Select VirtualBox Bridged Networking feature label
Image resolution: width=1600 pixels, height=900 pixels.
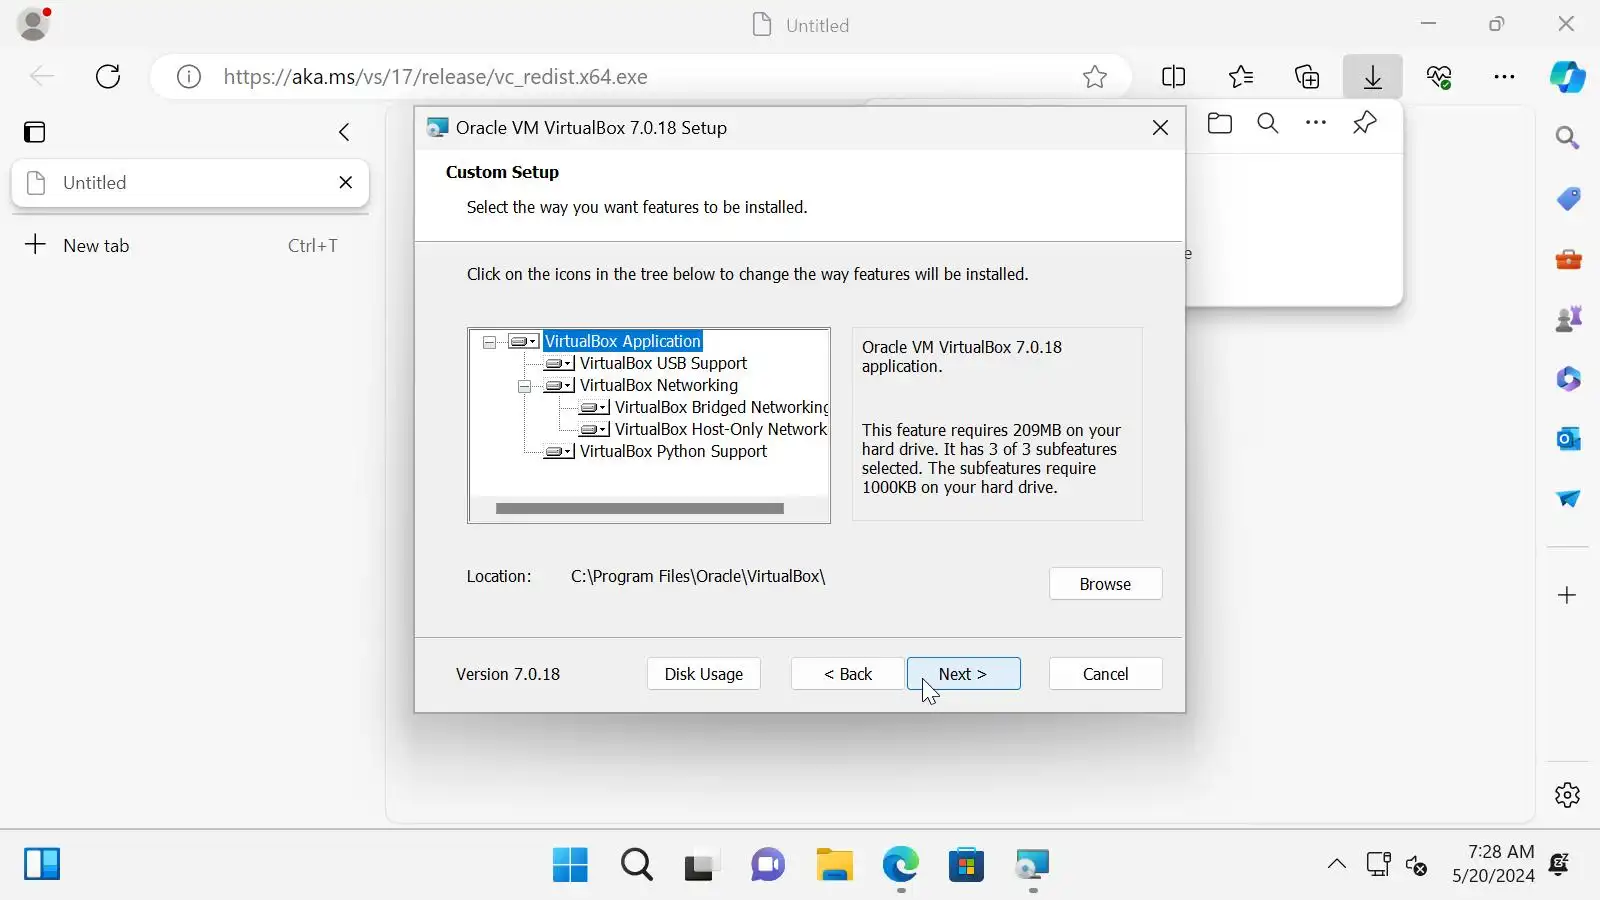[721, 407]
